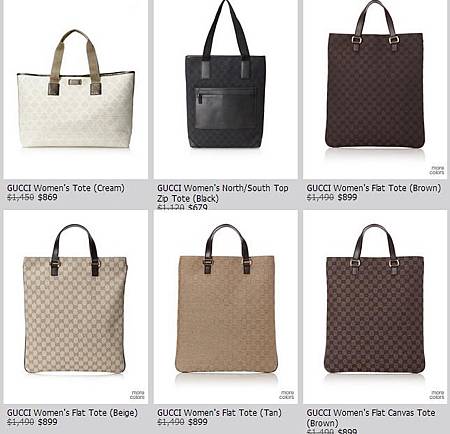This screenshot has height=434, width=450.
Task: Click GUCCI Women's Flat Tote (Tan) title
Action: [219, 413]
